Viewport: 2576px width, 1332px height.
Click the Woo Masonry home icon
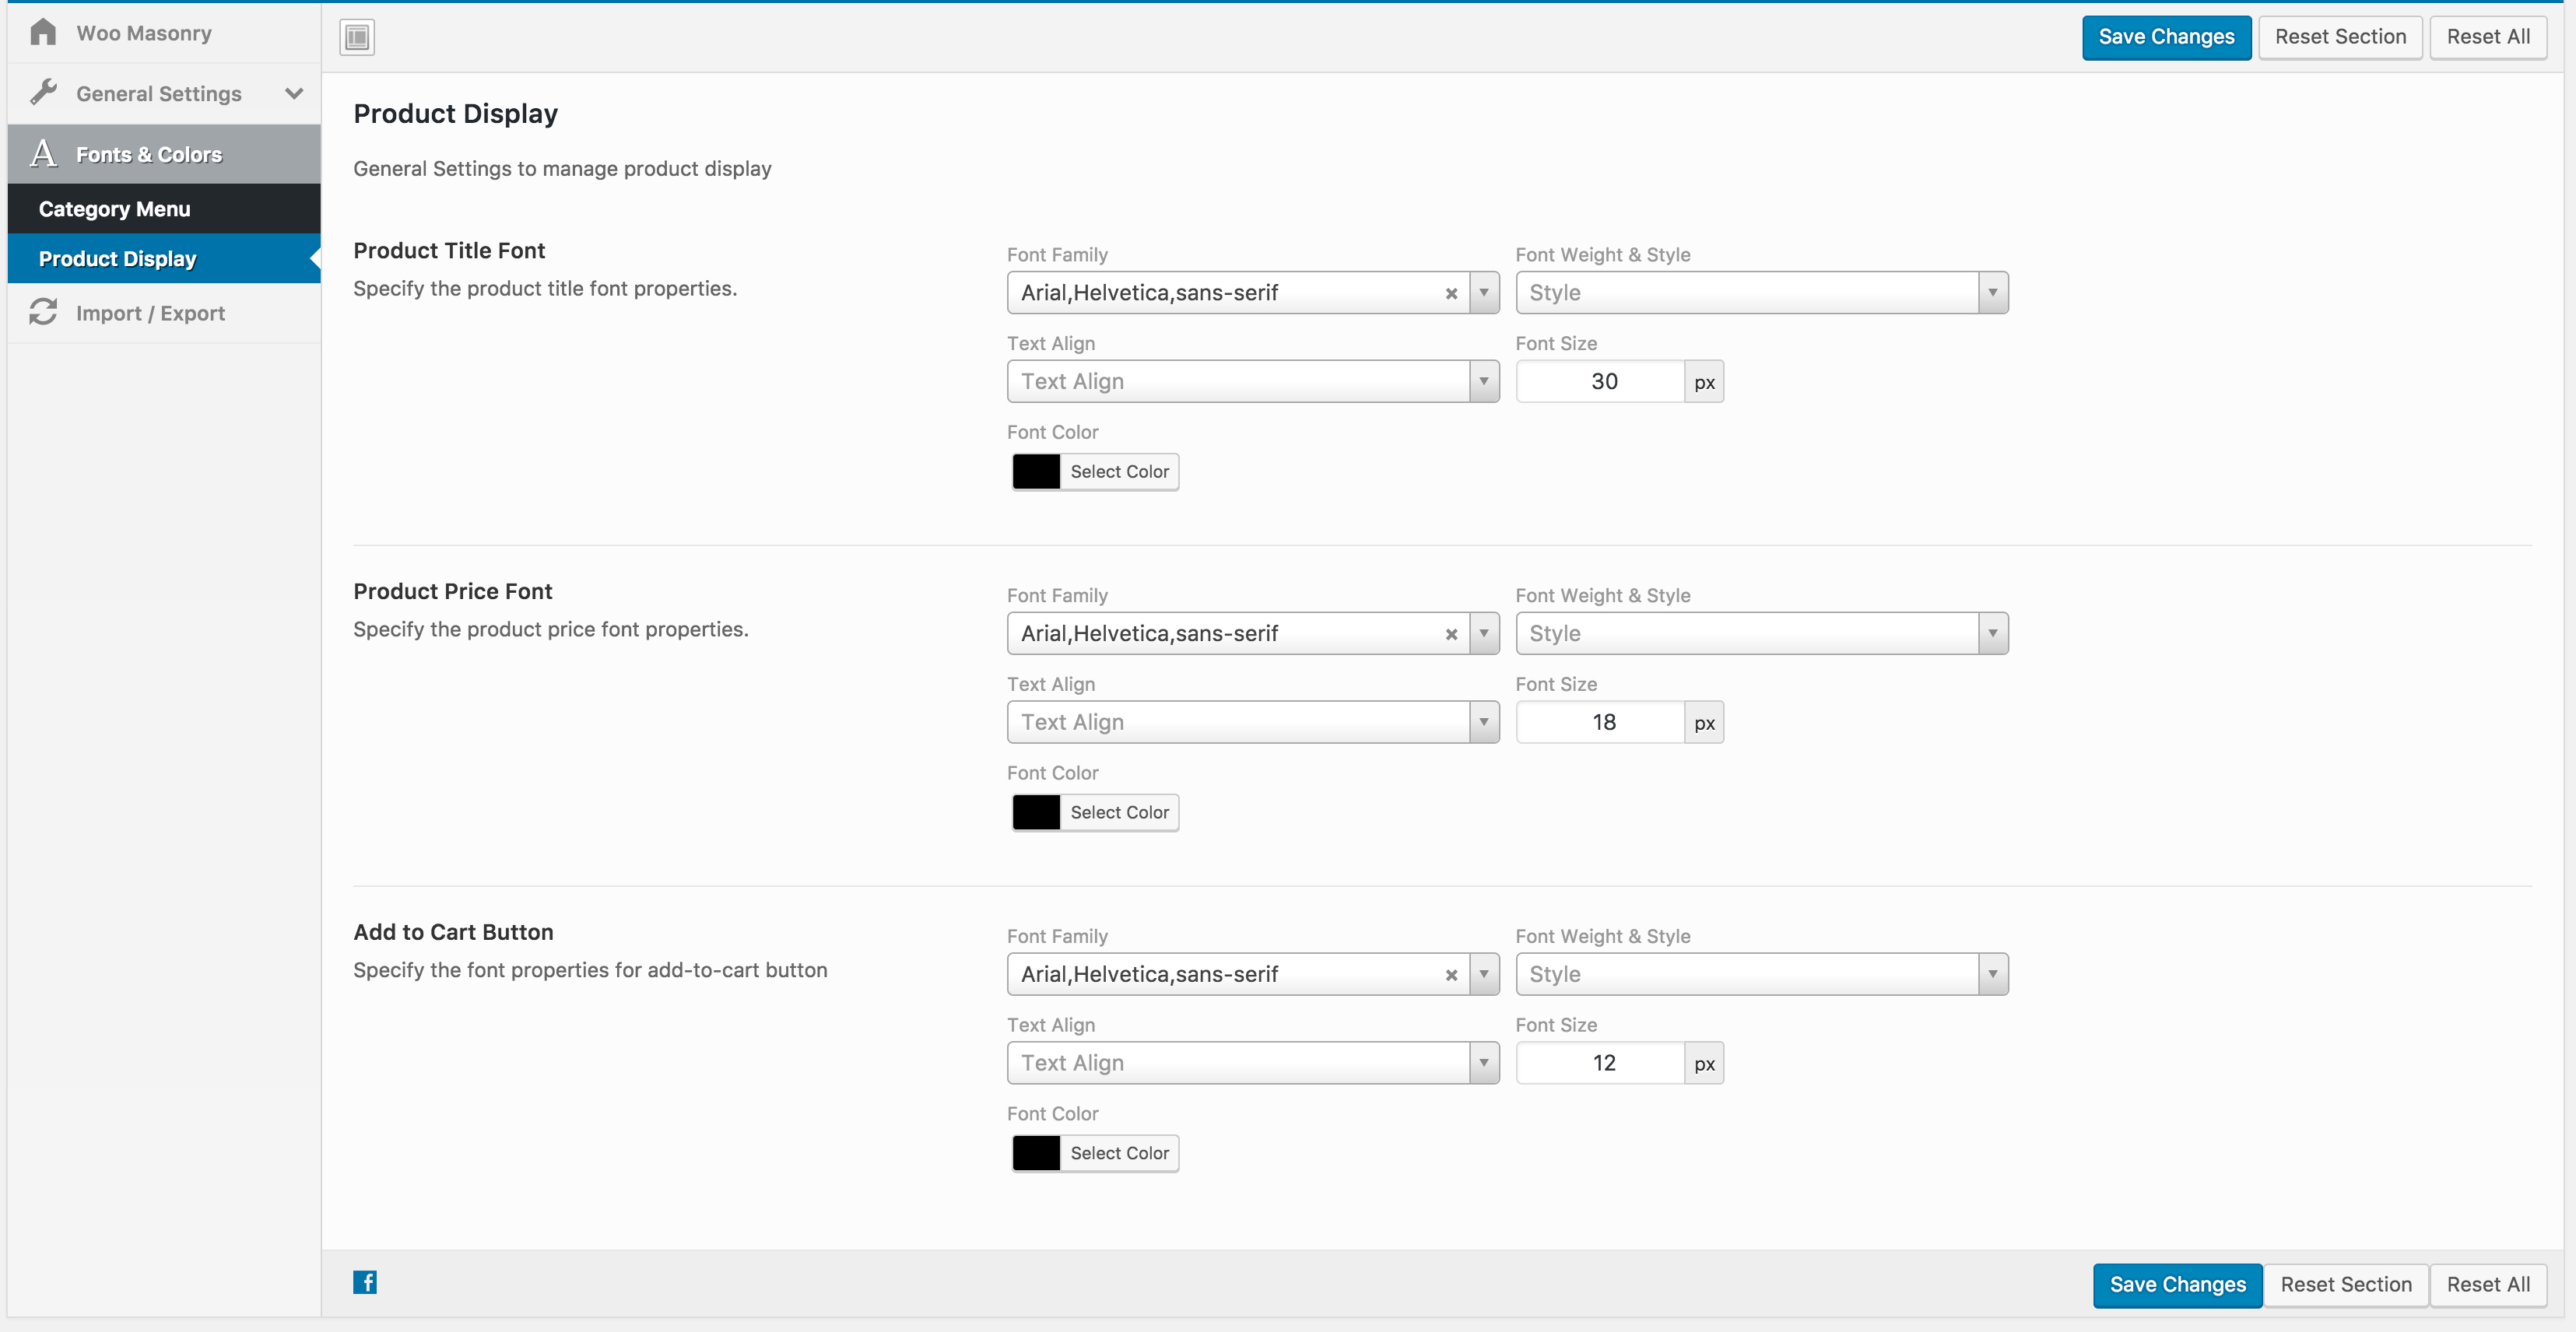coord(43,32)
